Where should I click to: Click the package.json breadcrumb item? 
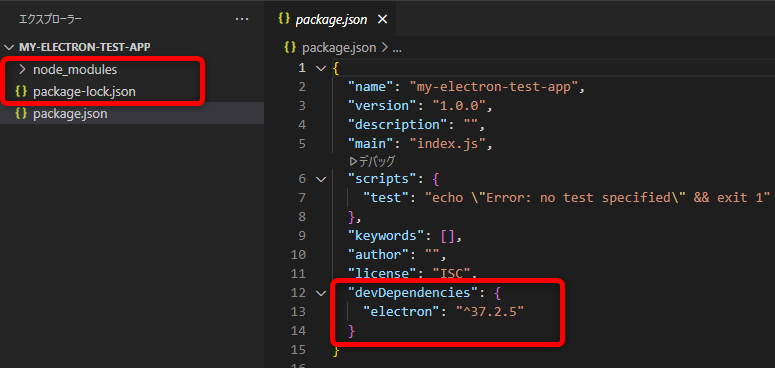(339, 48)
